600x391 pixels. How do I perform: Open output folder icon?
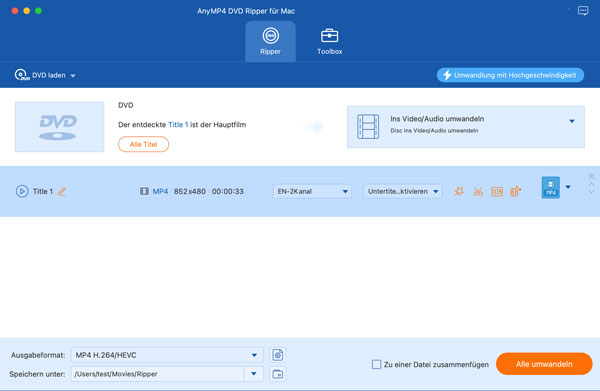click(278, 374)
